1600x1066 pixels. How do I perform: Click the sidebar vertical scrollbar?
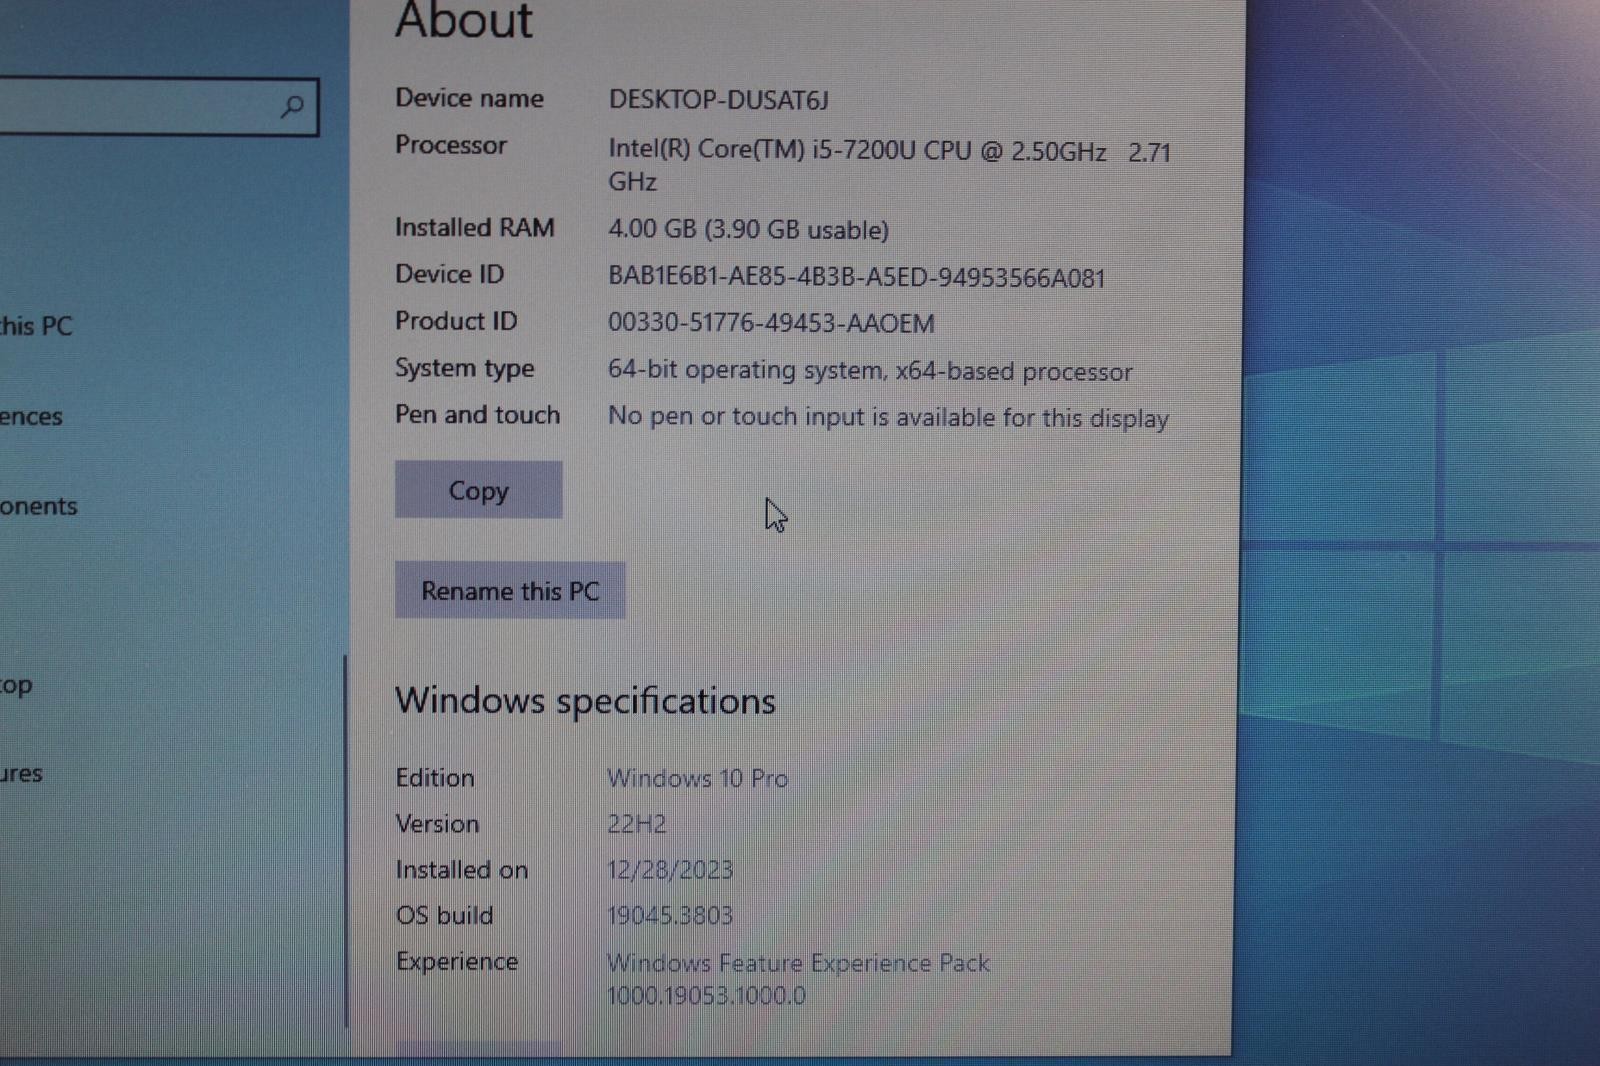pos(345,841)
